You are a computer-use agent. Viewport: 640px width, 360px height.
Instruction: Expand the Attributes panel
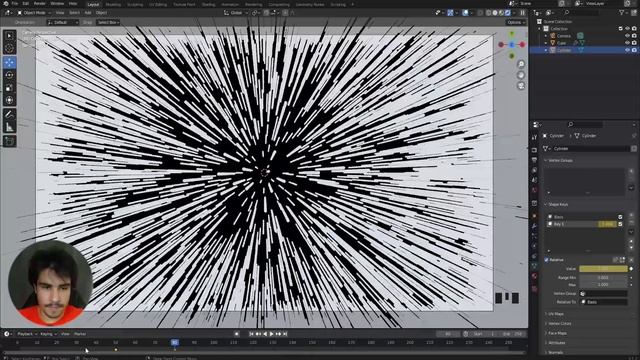(556, 343)
